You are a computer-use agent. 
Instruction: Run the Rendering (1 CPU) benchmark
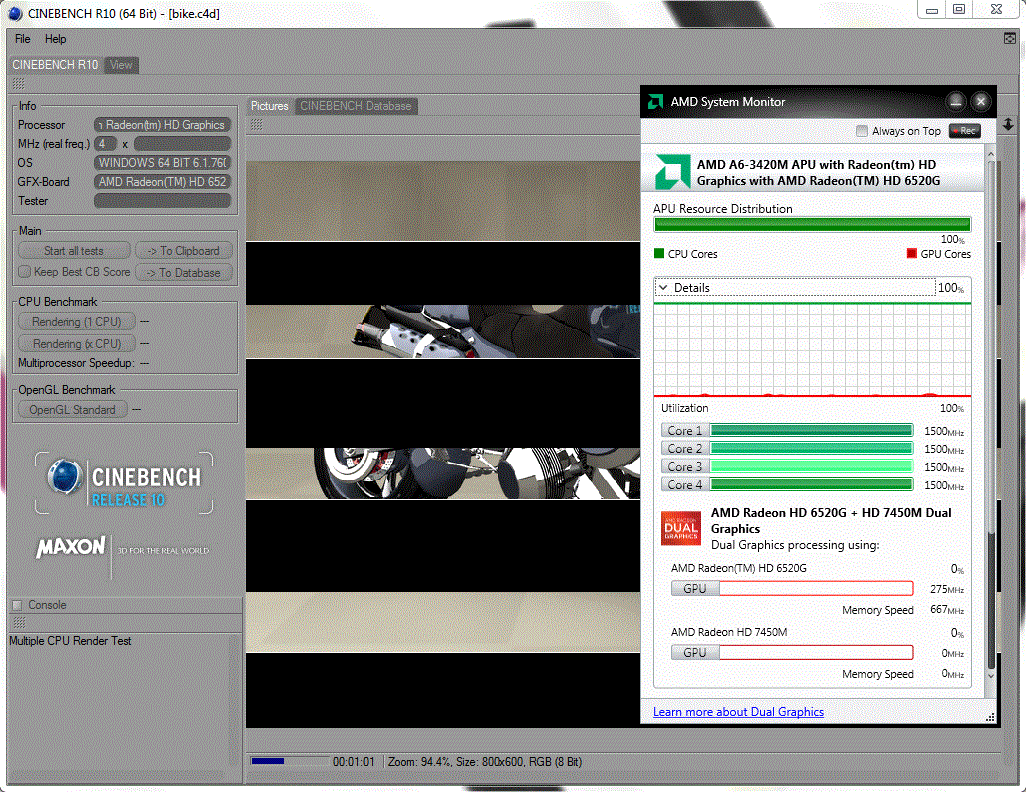point(77,322)
